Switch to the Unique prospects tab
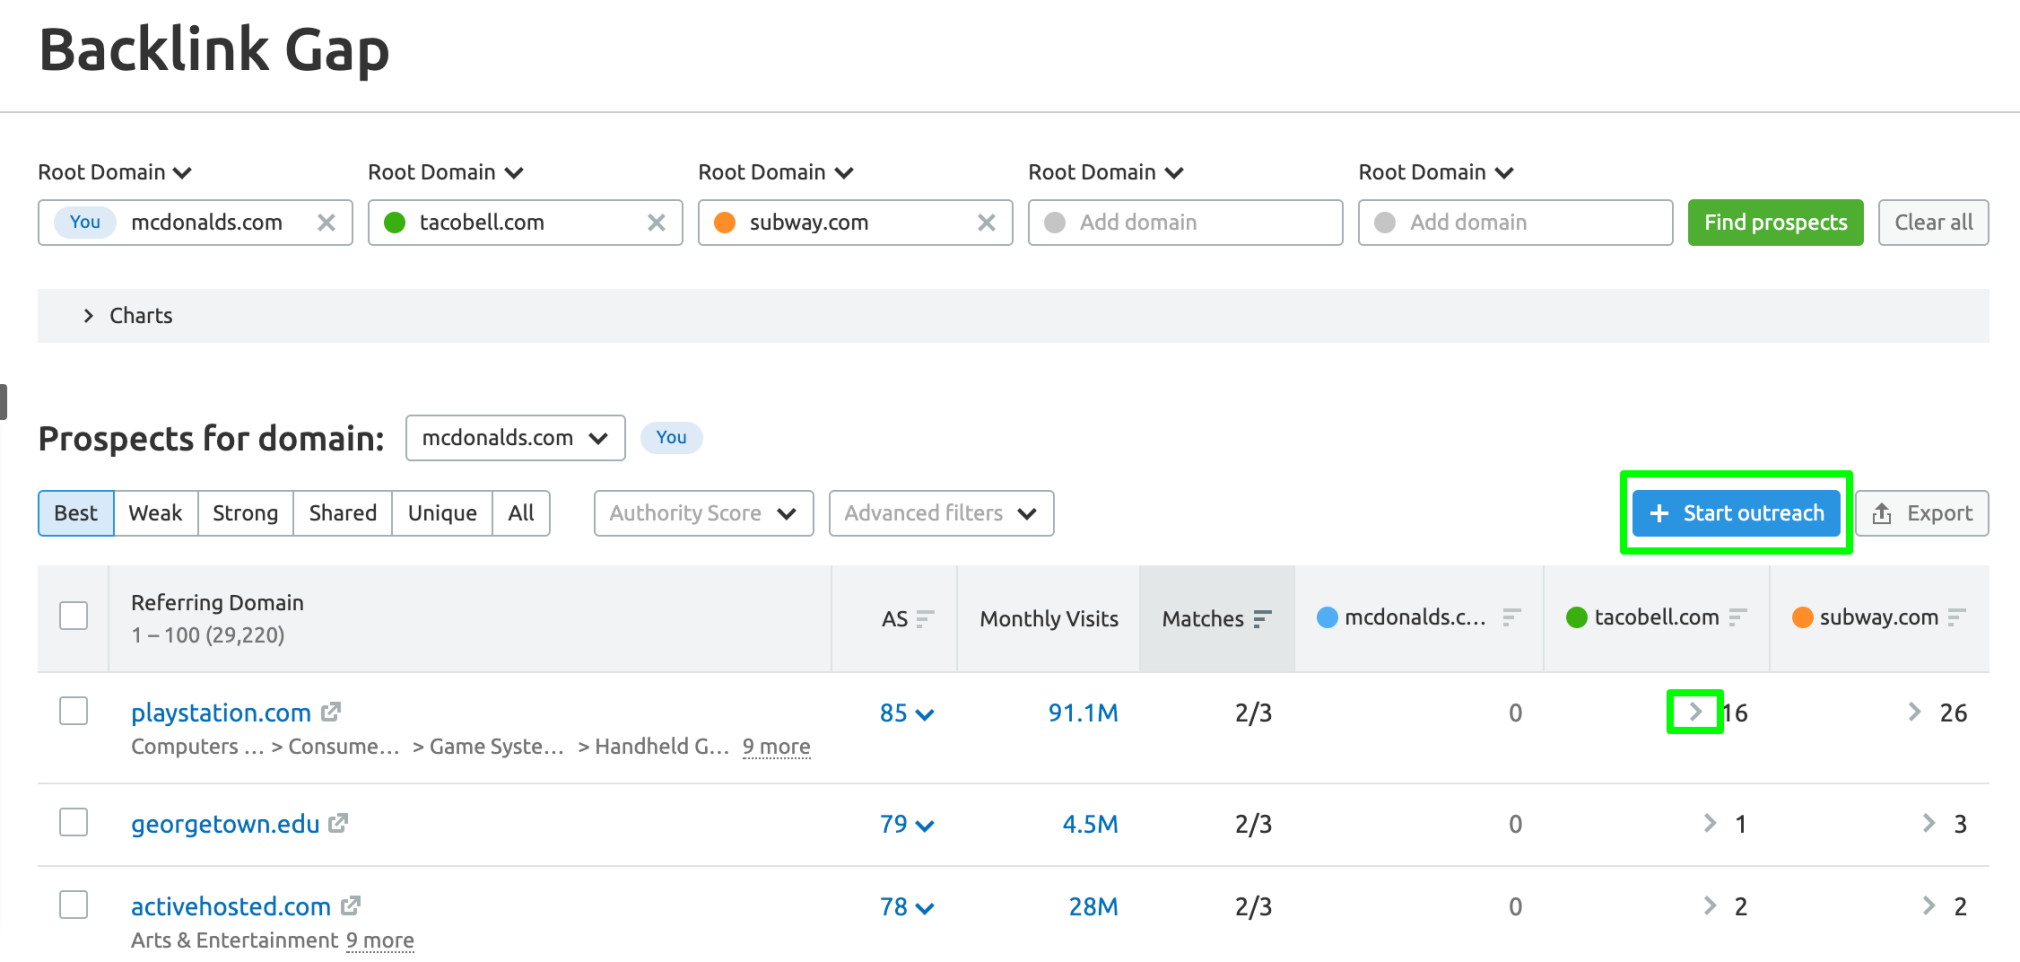The width and height of the screenshot is (2020, 962). point(442,513)
